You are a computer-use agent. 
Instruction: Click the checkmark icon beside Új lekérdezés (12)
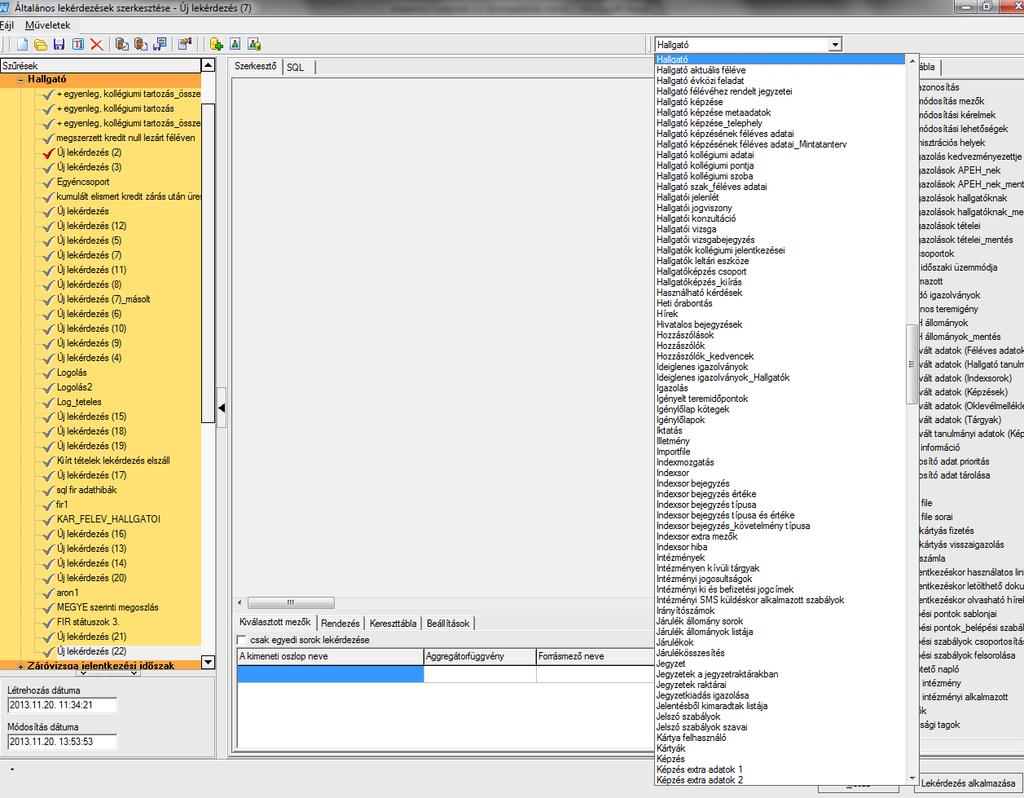pos(48,227)
